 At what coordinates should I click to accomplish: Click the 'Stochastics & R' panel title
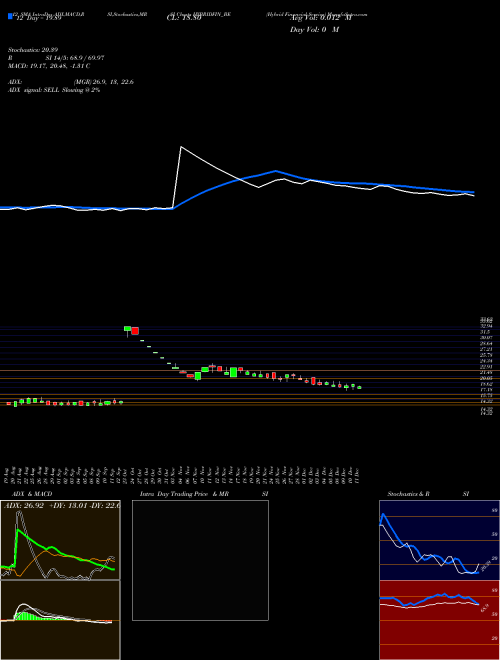pos(408,494)
